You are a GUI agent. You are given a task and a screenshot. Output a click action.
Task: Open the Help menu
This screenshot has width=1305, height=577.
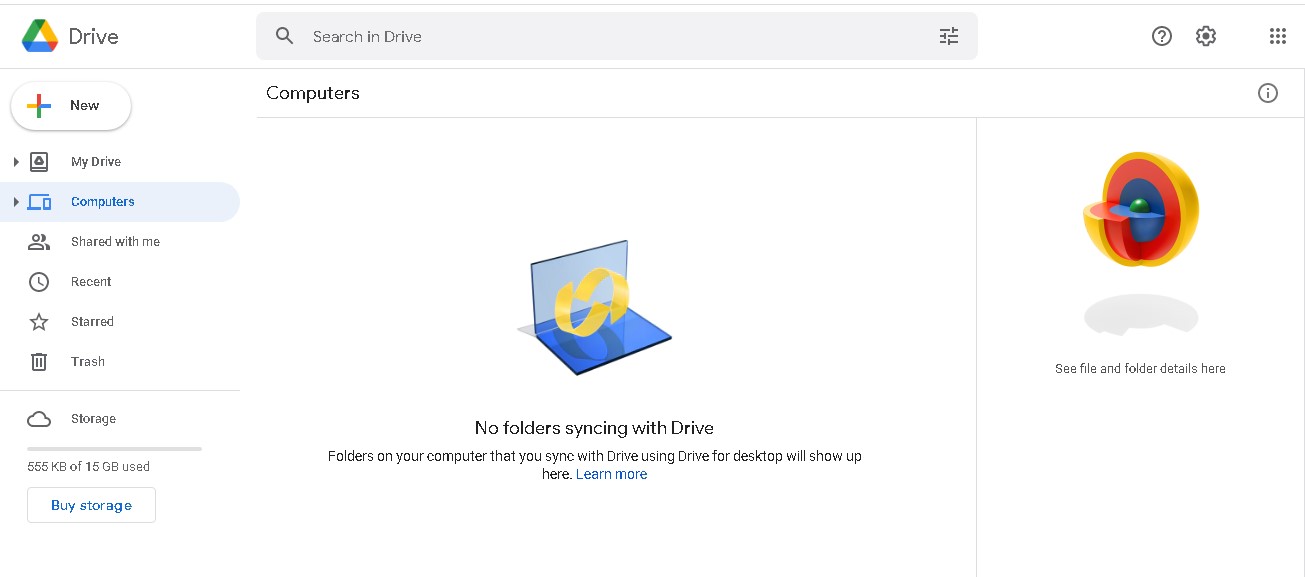(x=1161, y=35)
